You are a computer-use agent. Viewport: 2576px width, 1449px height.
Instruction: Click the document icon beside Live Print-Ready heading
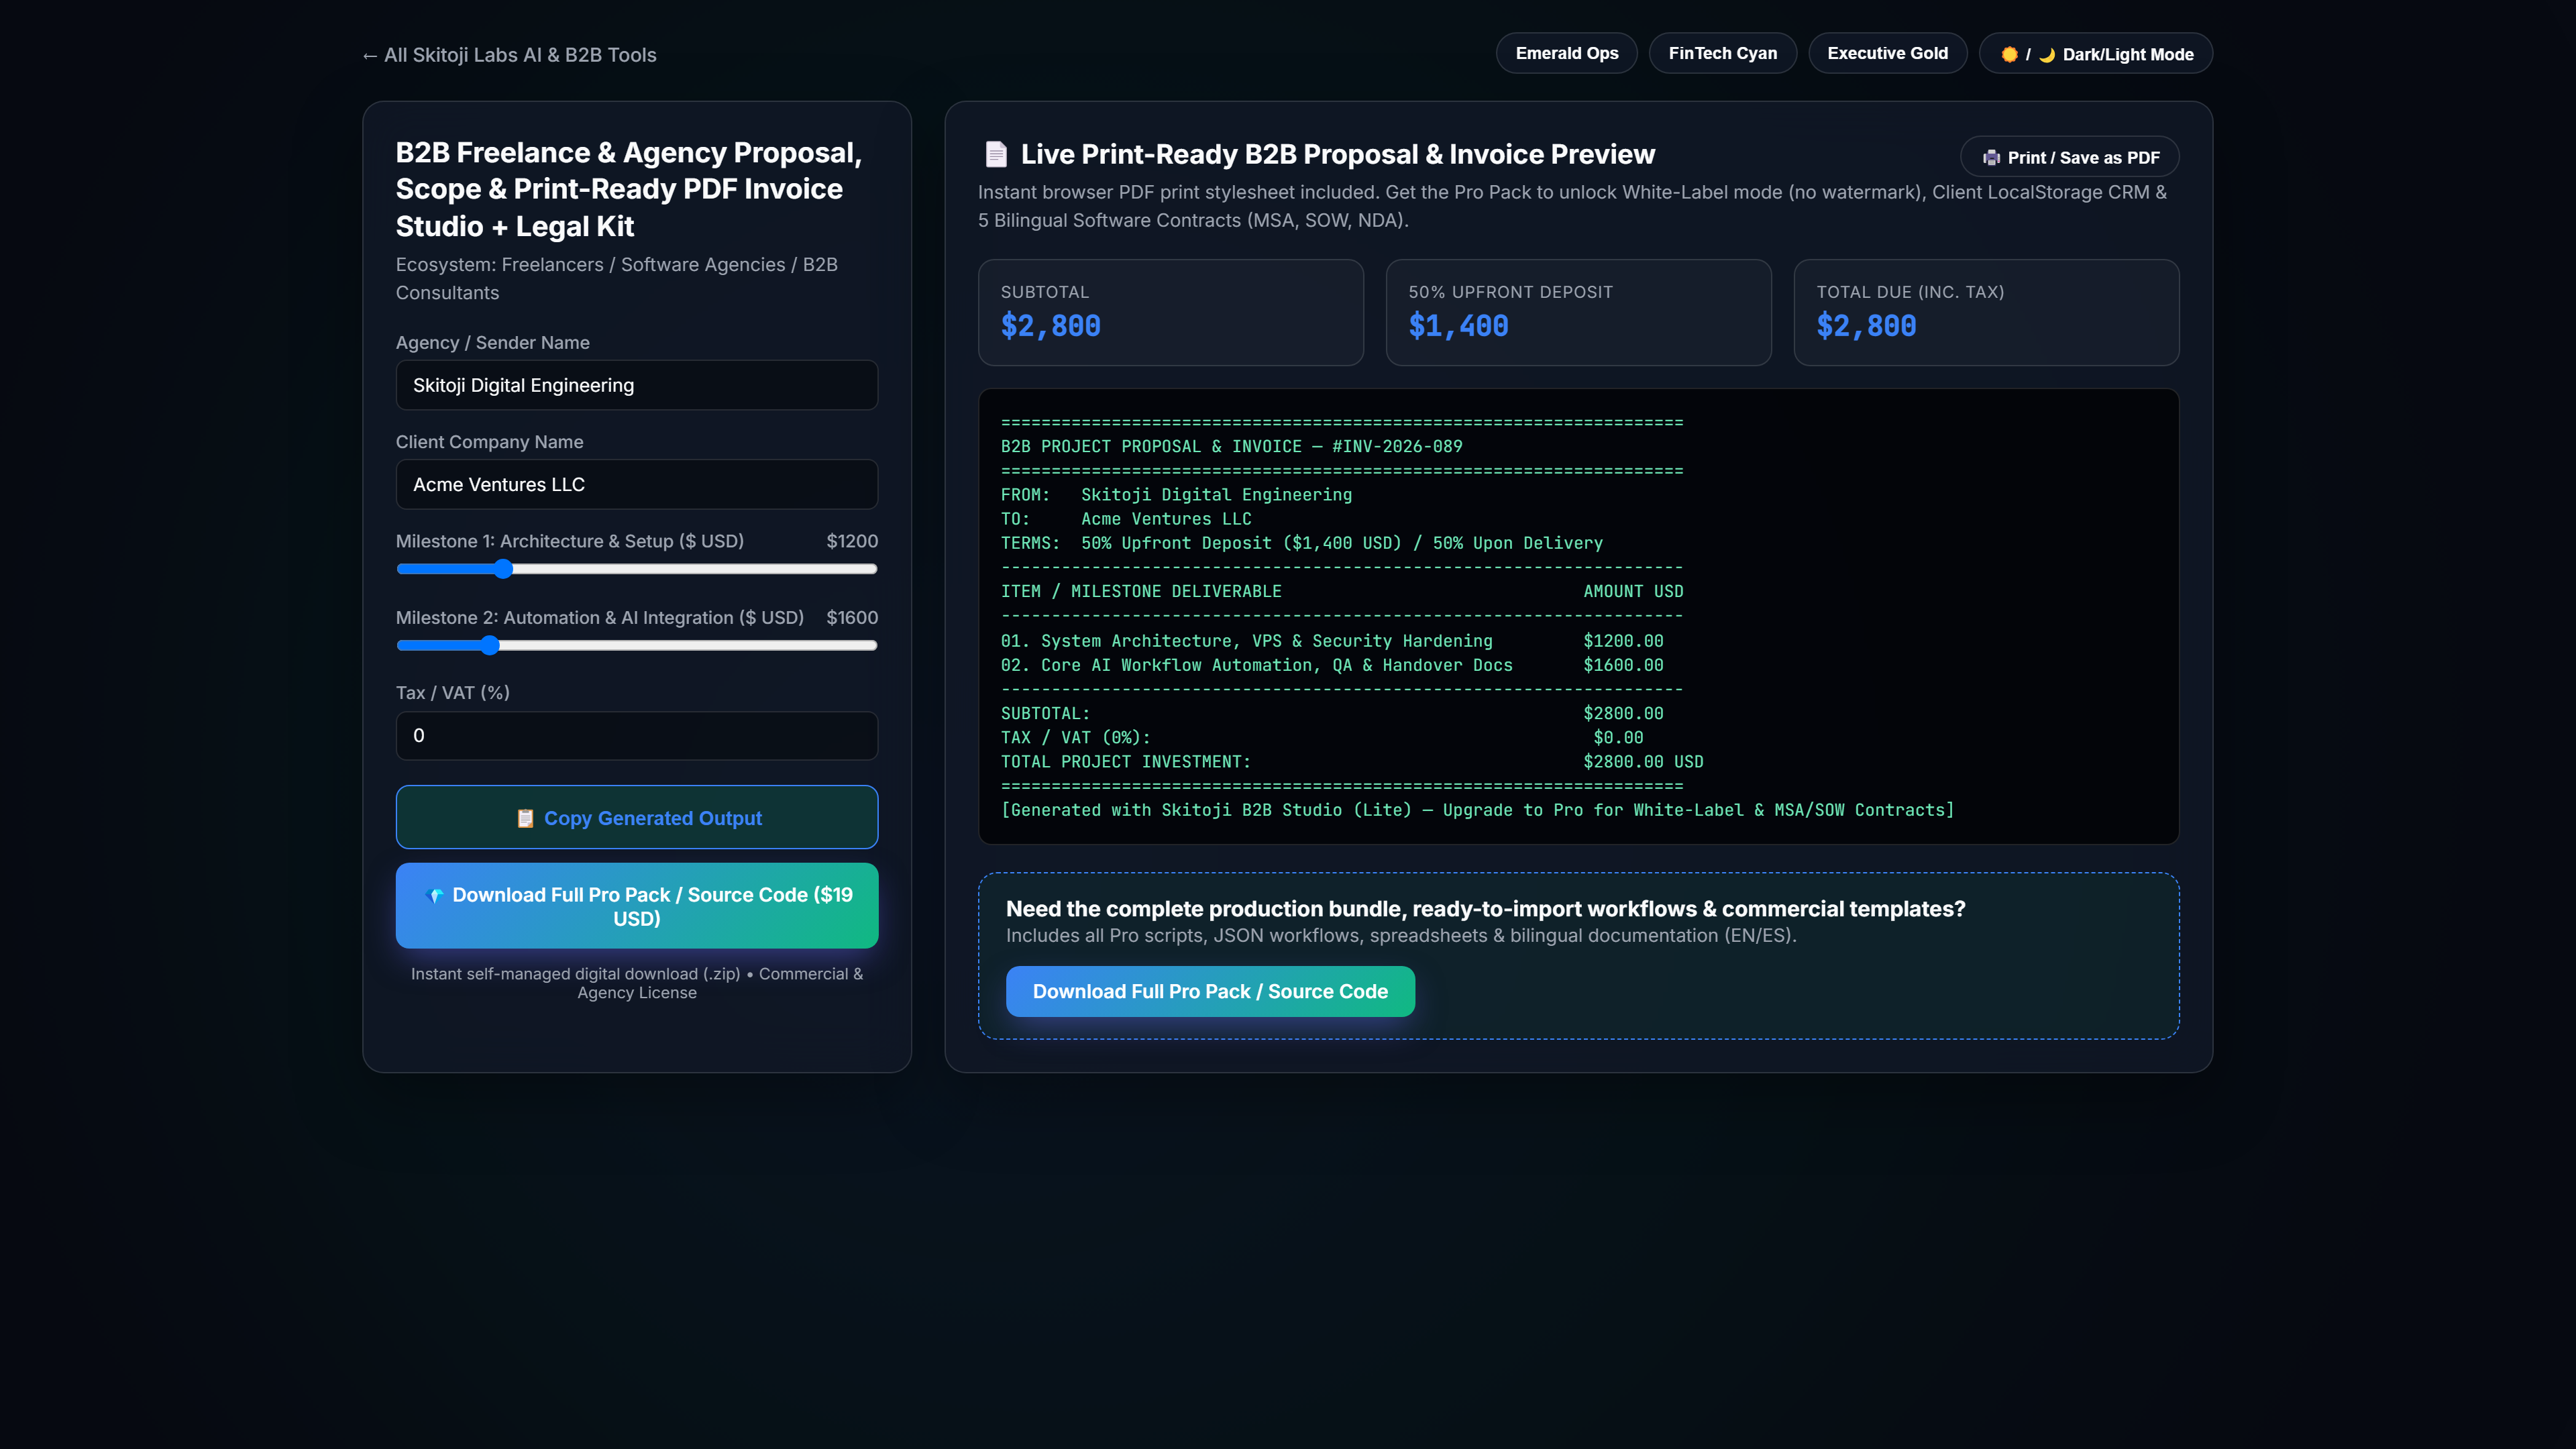click(996, 154)
